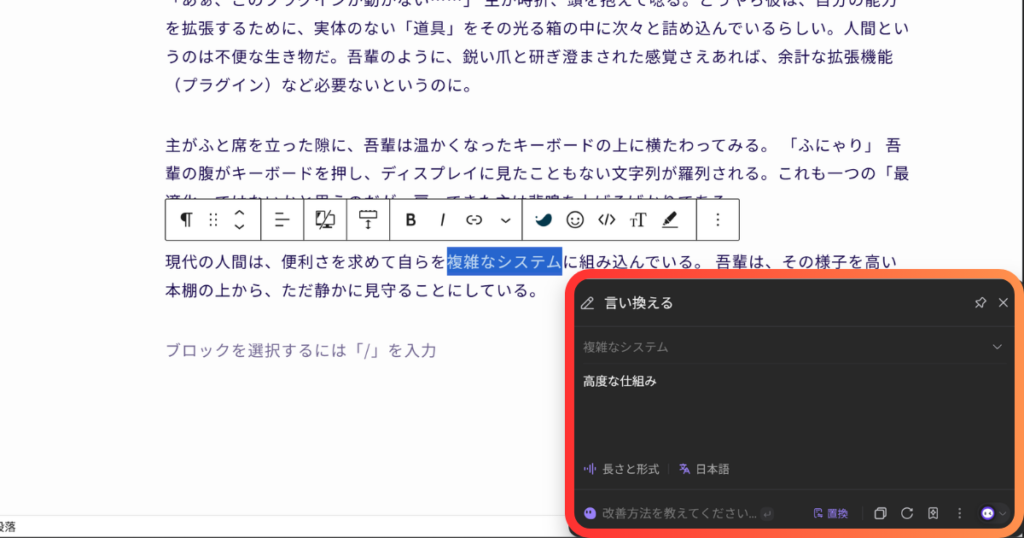Click the paragraph block type icon
Image resolution: width=1024 pixels, height=538 pixels.
pos(186,220)
